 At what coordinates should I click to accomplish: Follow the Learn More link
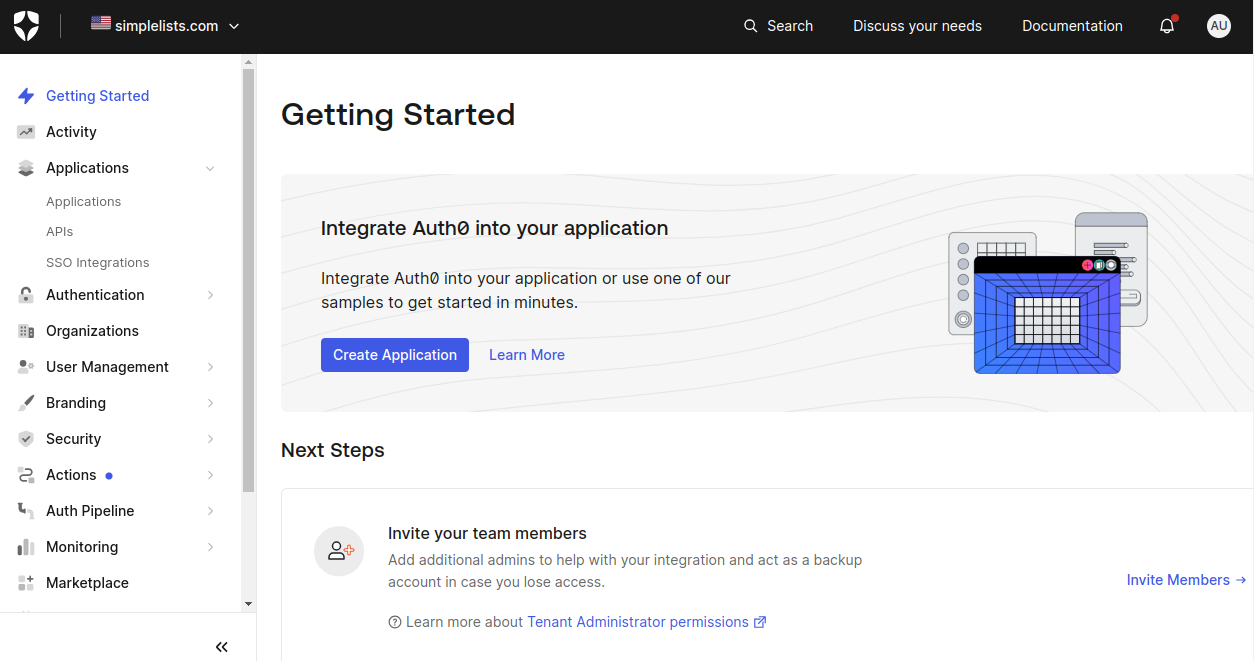pos(527,355)
